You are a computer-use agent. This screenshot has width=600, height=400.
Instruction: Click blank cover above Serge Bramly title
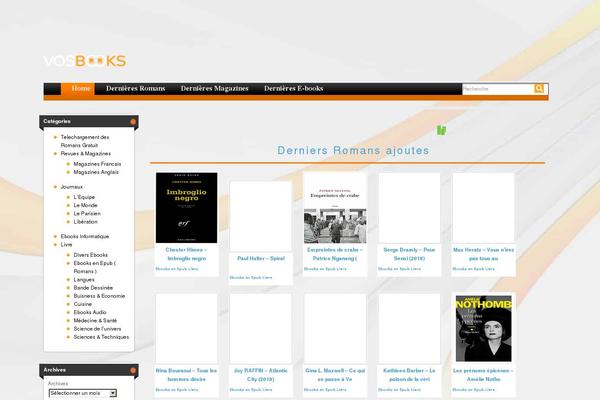pyautogui.click(x=409, y=207)
